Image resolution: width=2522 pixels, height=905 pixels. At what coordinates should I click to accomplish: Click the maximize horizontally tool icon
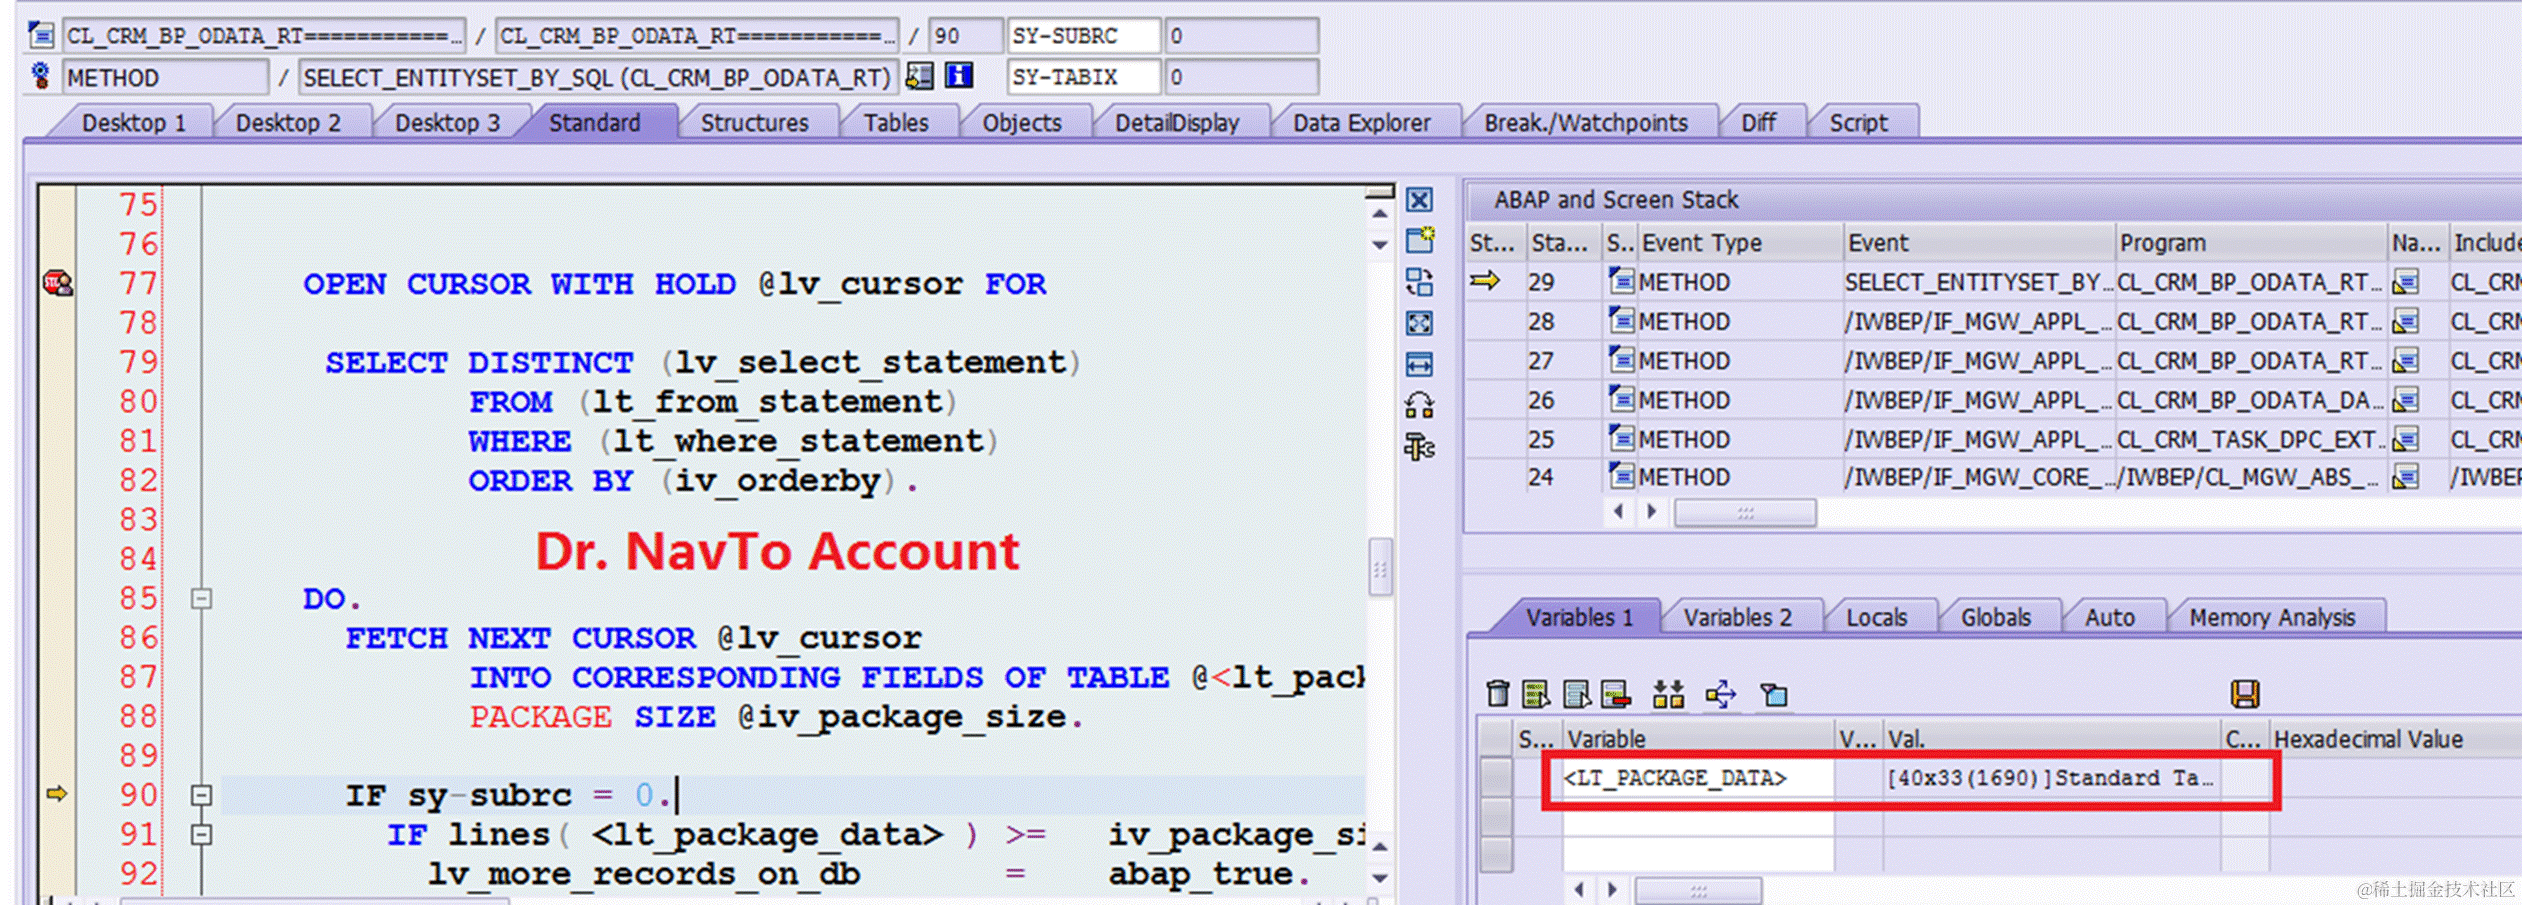(1419, 364)
